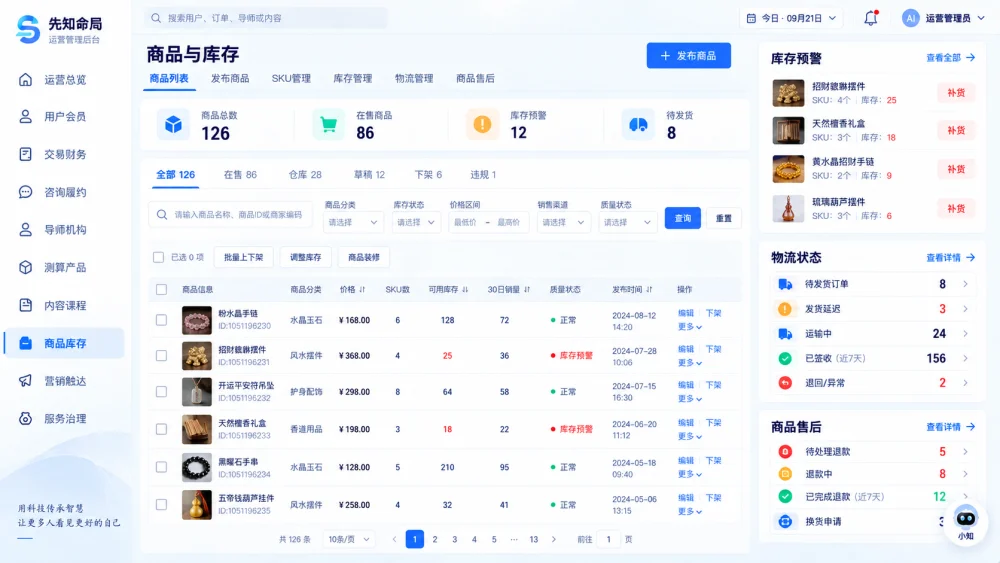The width and height of the screenshot is (1000, 563).
Task: Switch to the 发布商品 tab
Action: (230, 78)
